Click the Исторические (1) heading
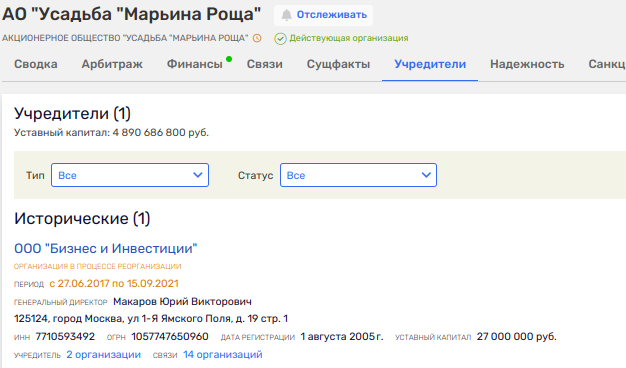 (x=82, y=219)
